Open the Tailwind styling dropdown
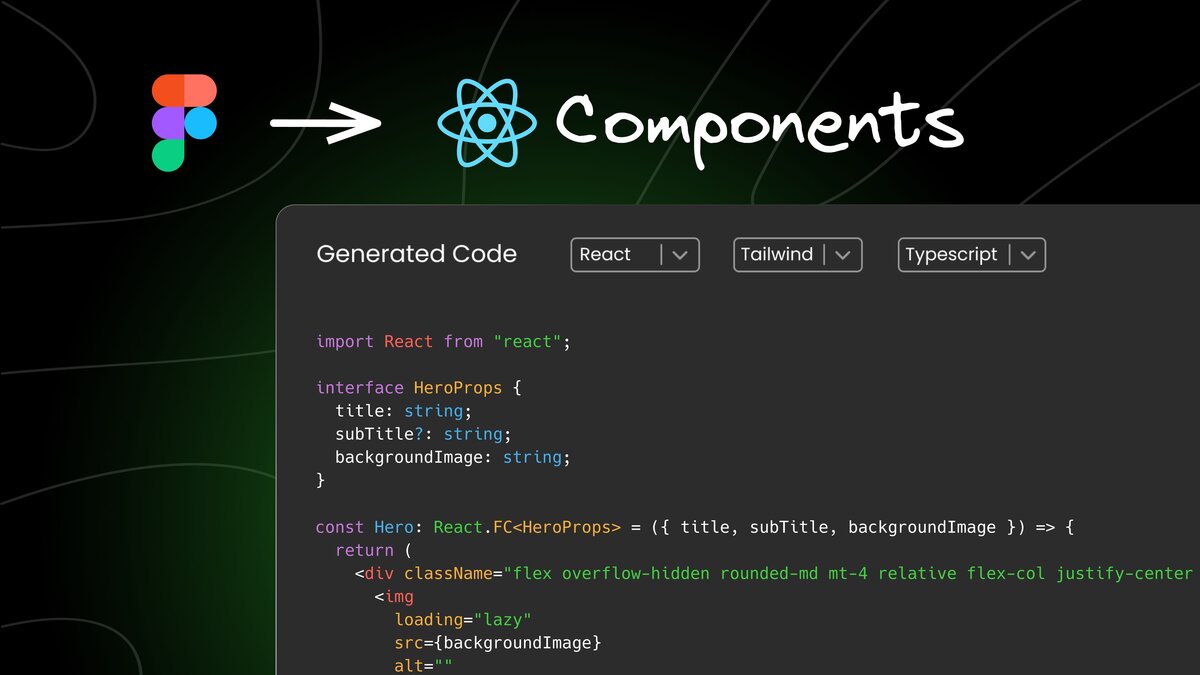1200x675 pixels. 797,254
